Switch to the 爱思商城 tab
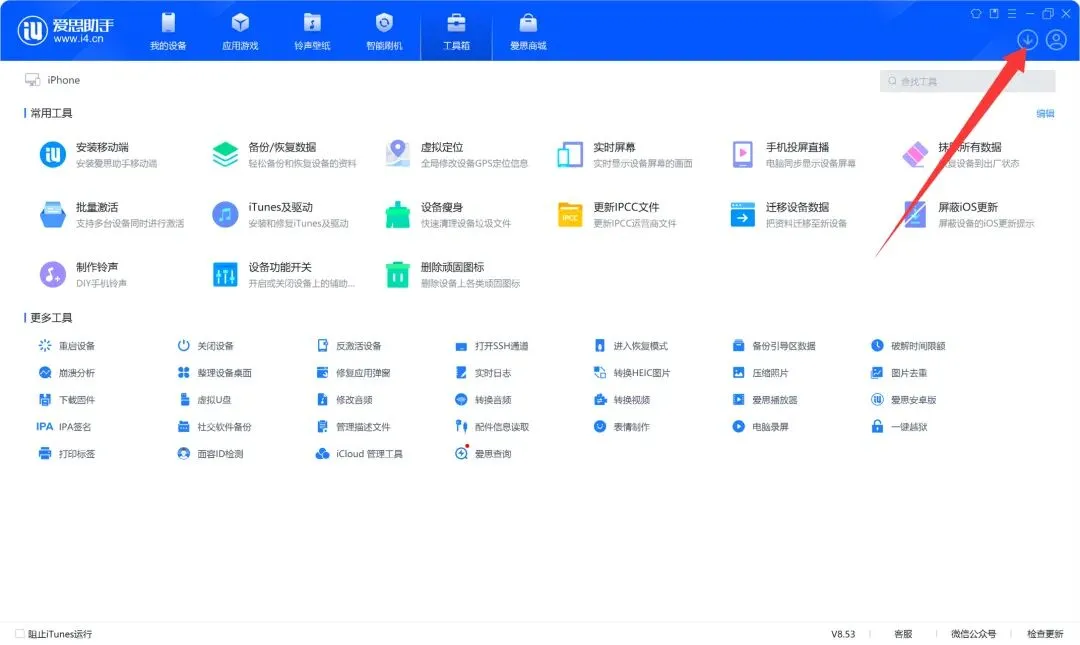Screen dimensions: 1080x645 (528, 31)
